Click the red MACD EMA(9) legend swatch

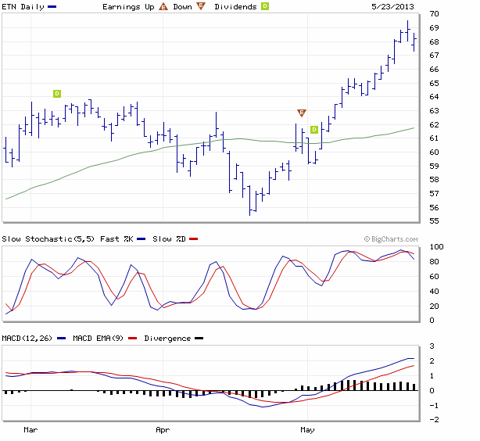click(x=133, y=338)
